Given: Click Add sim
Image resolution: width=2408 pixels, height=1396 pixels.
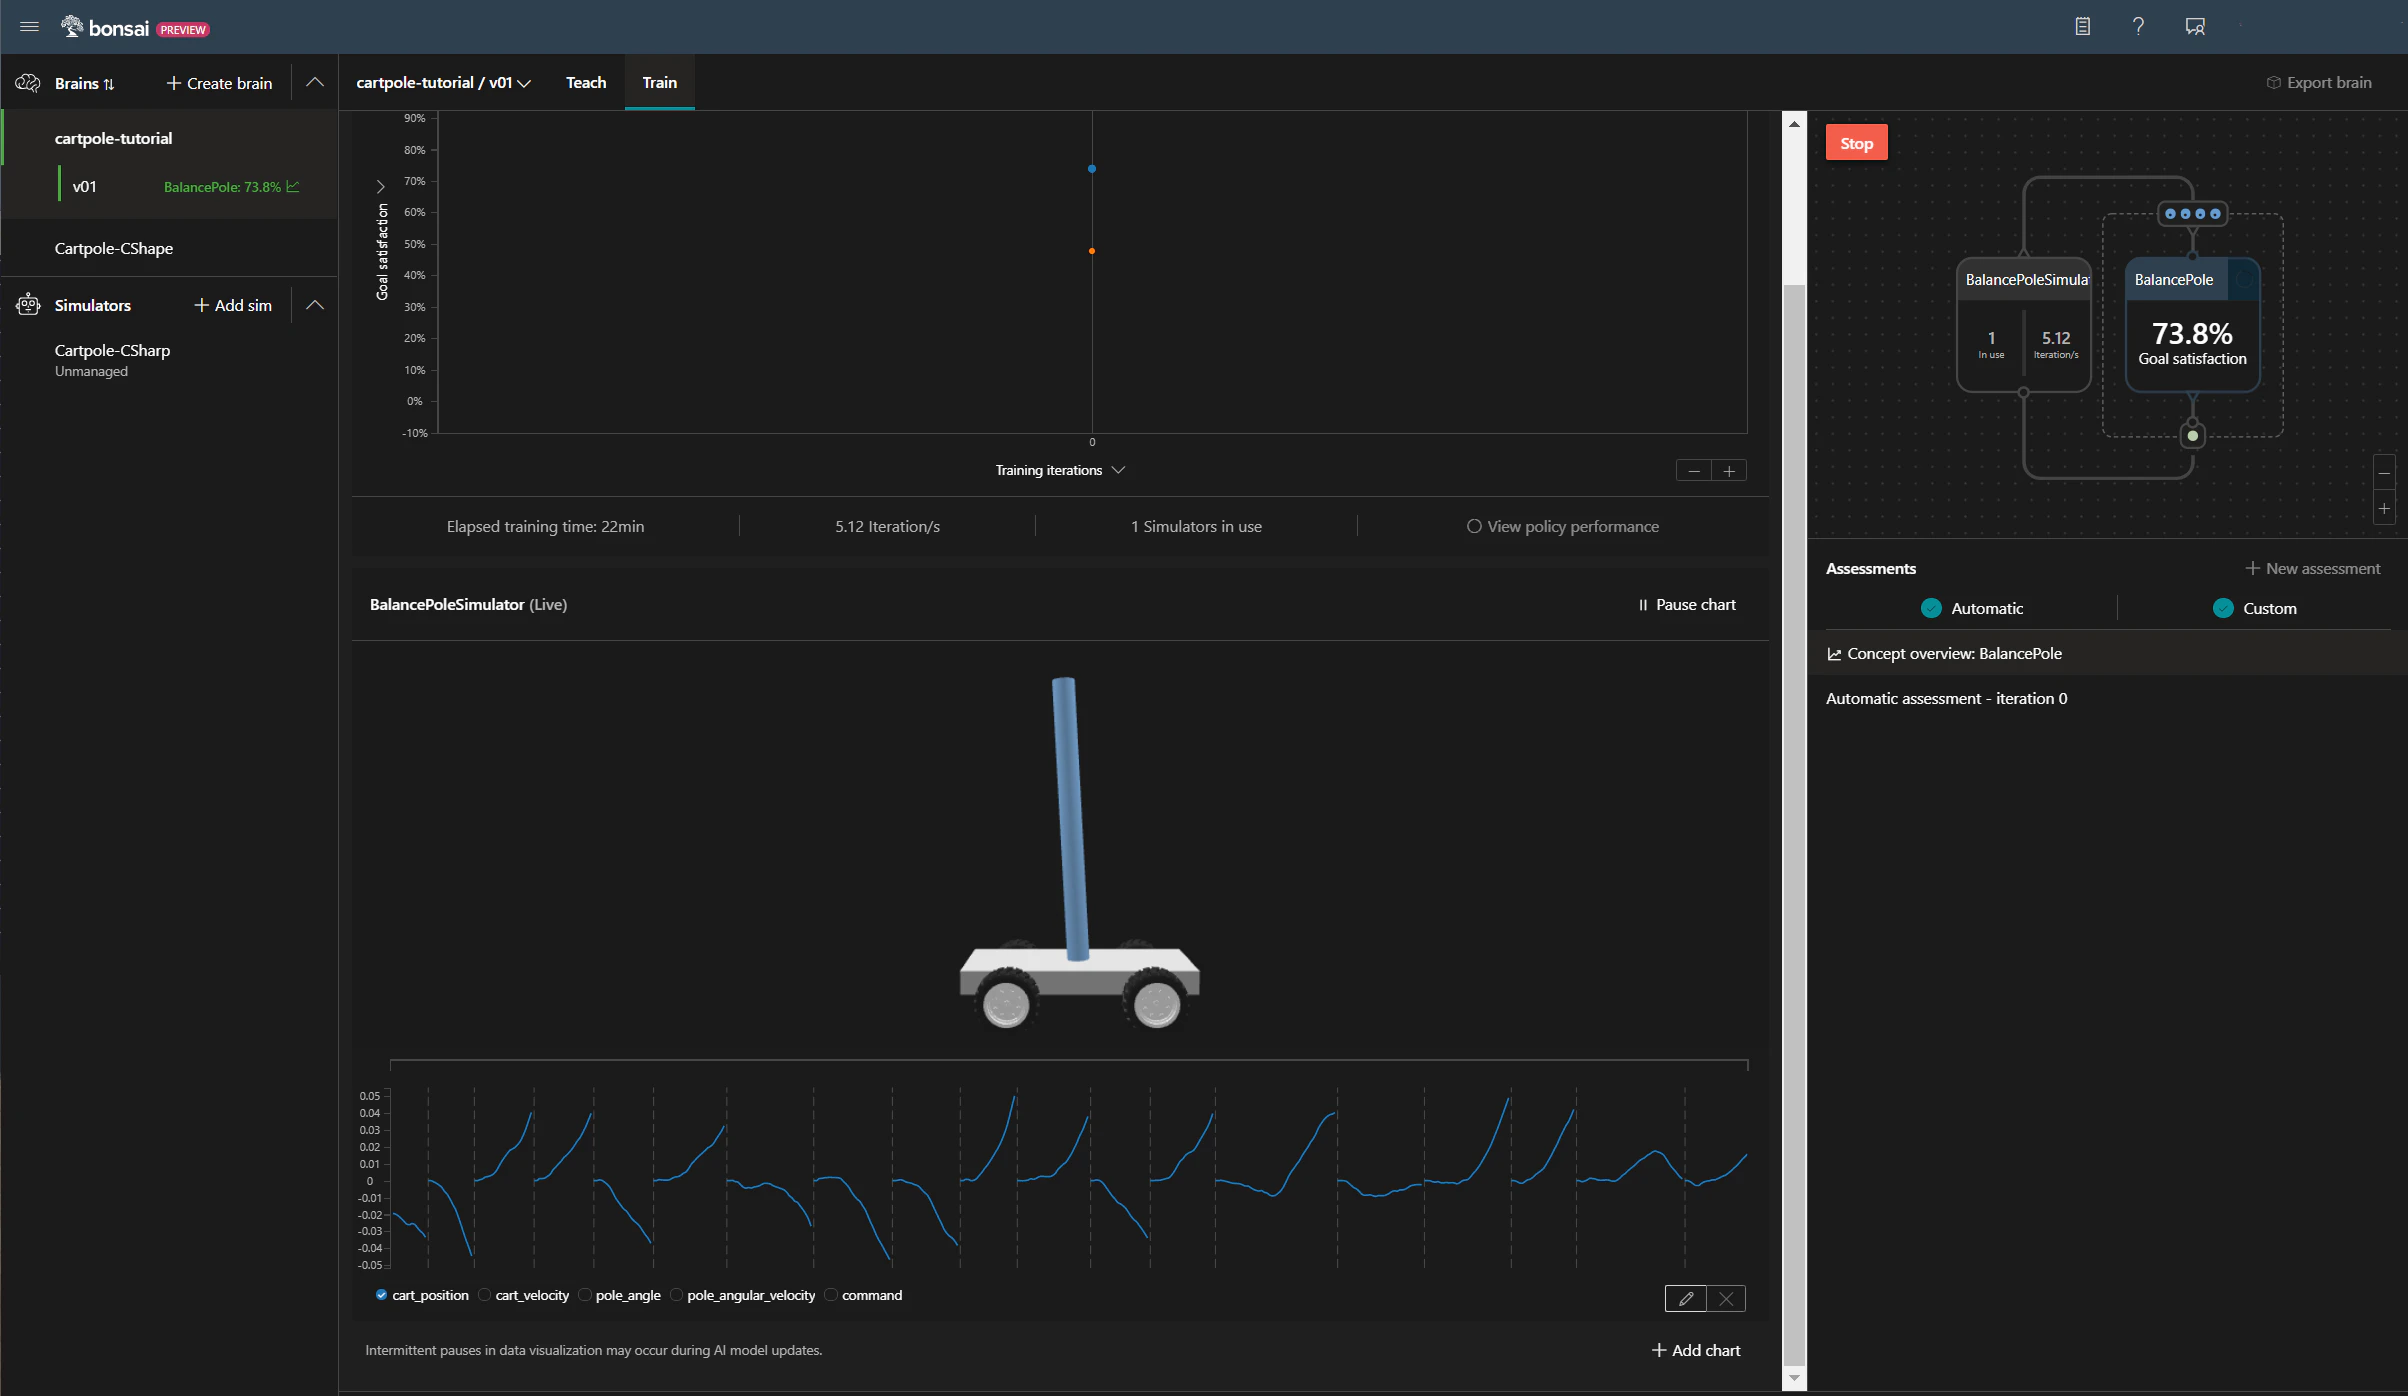Looking at the screenshot, I should coord(233,305).
